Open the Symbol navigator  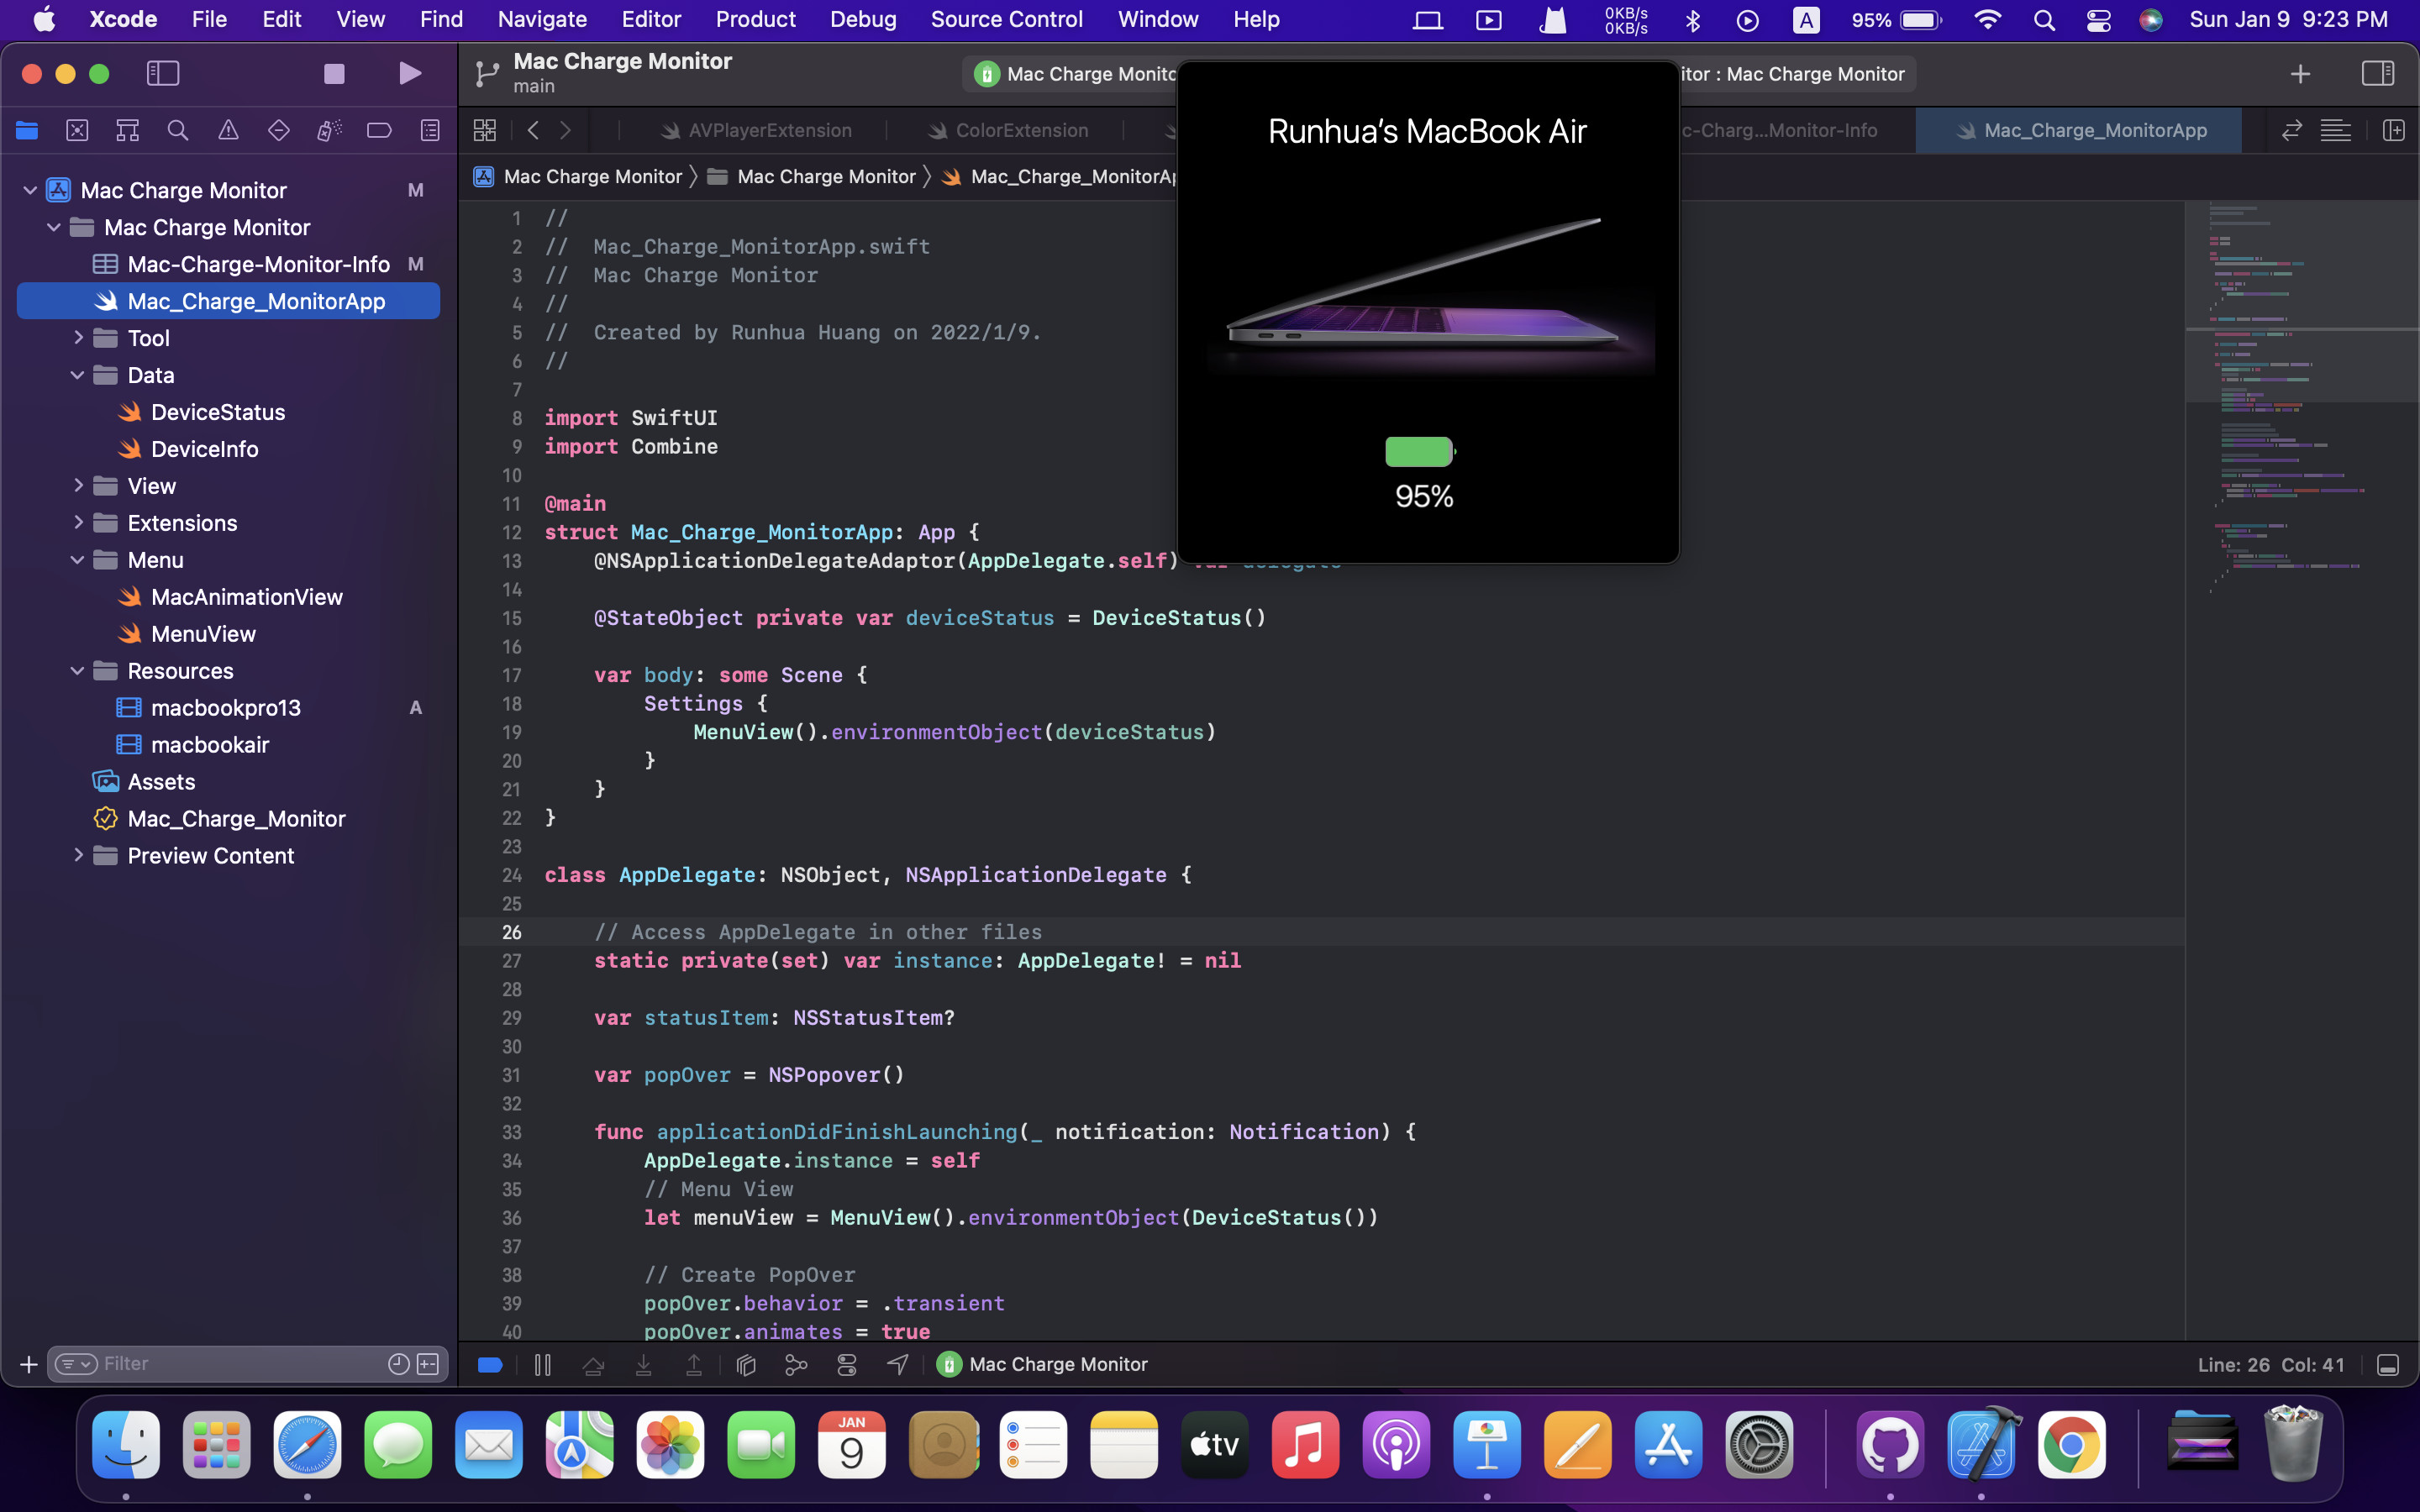(127, 130)
